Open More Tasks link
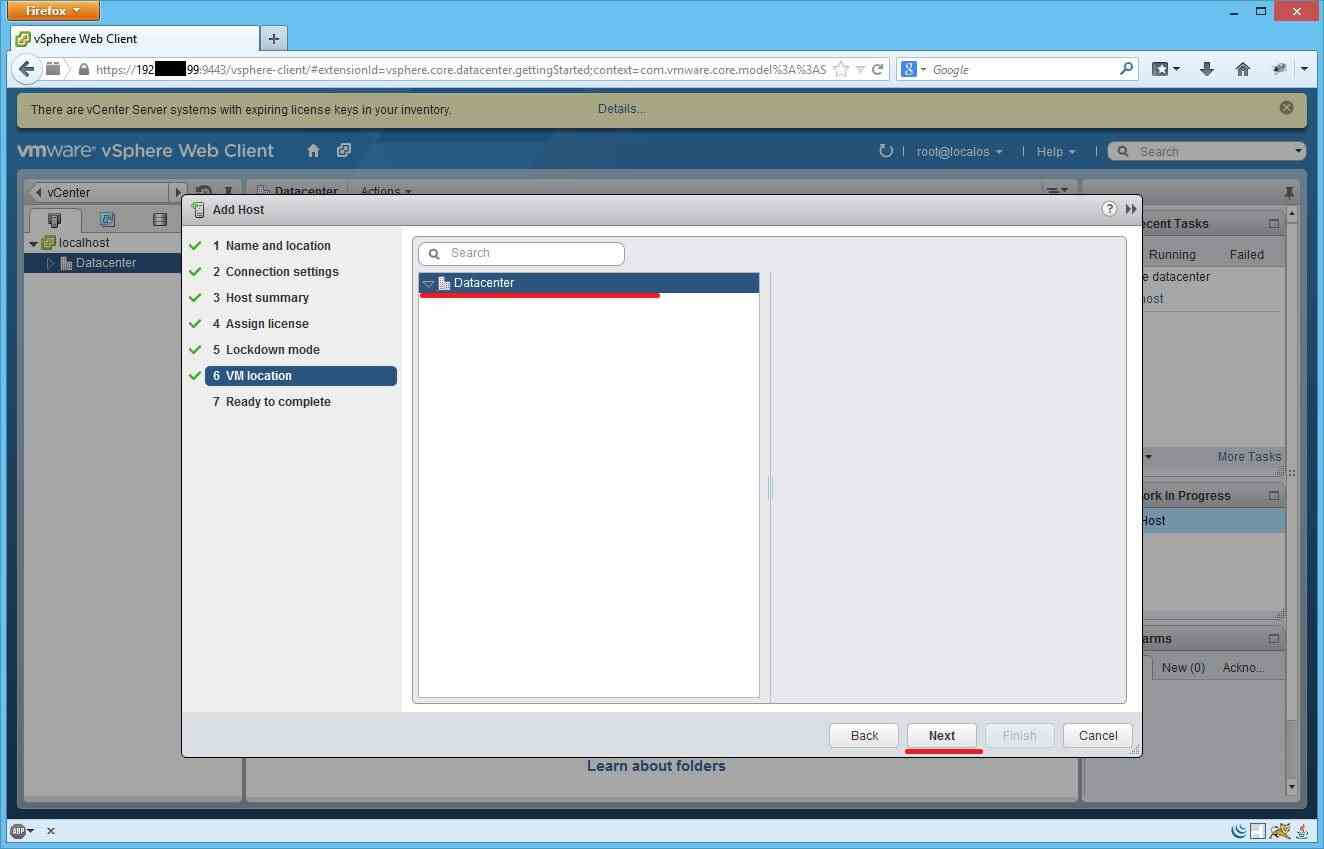 [1249, 457]
